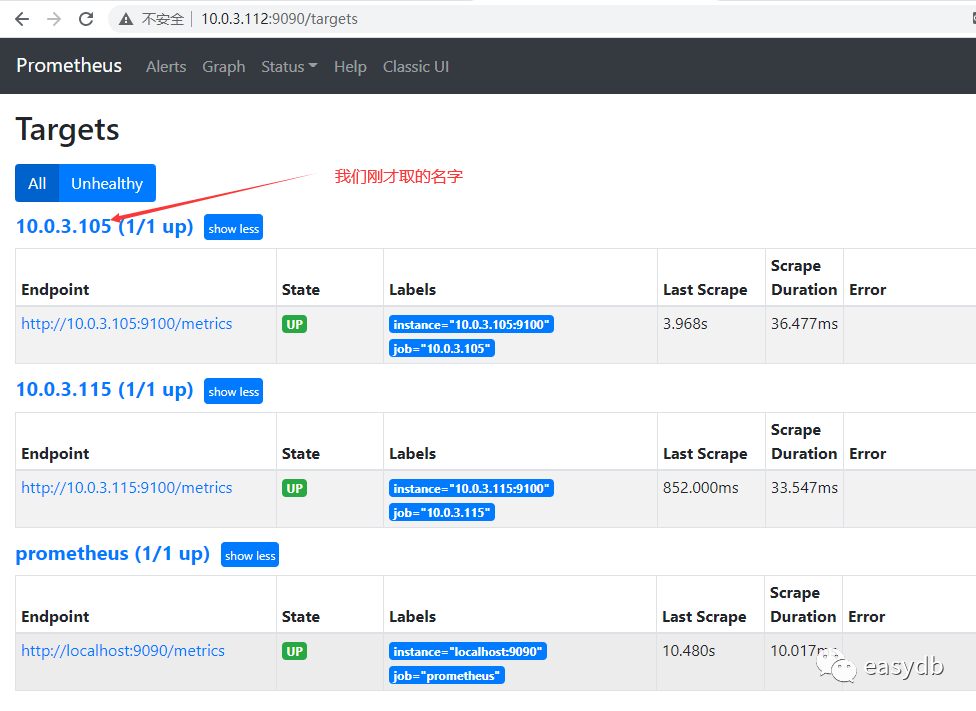Open the 10.0.3.115:9100 metrics endpoint

(127, 488)
